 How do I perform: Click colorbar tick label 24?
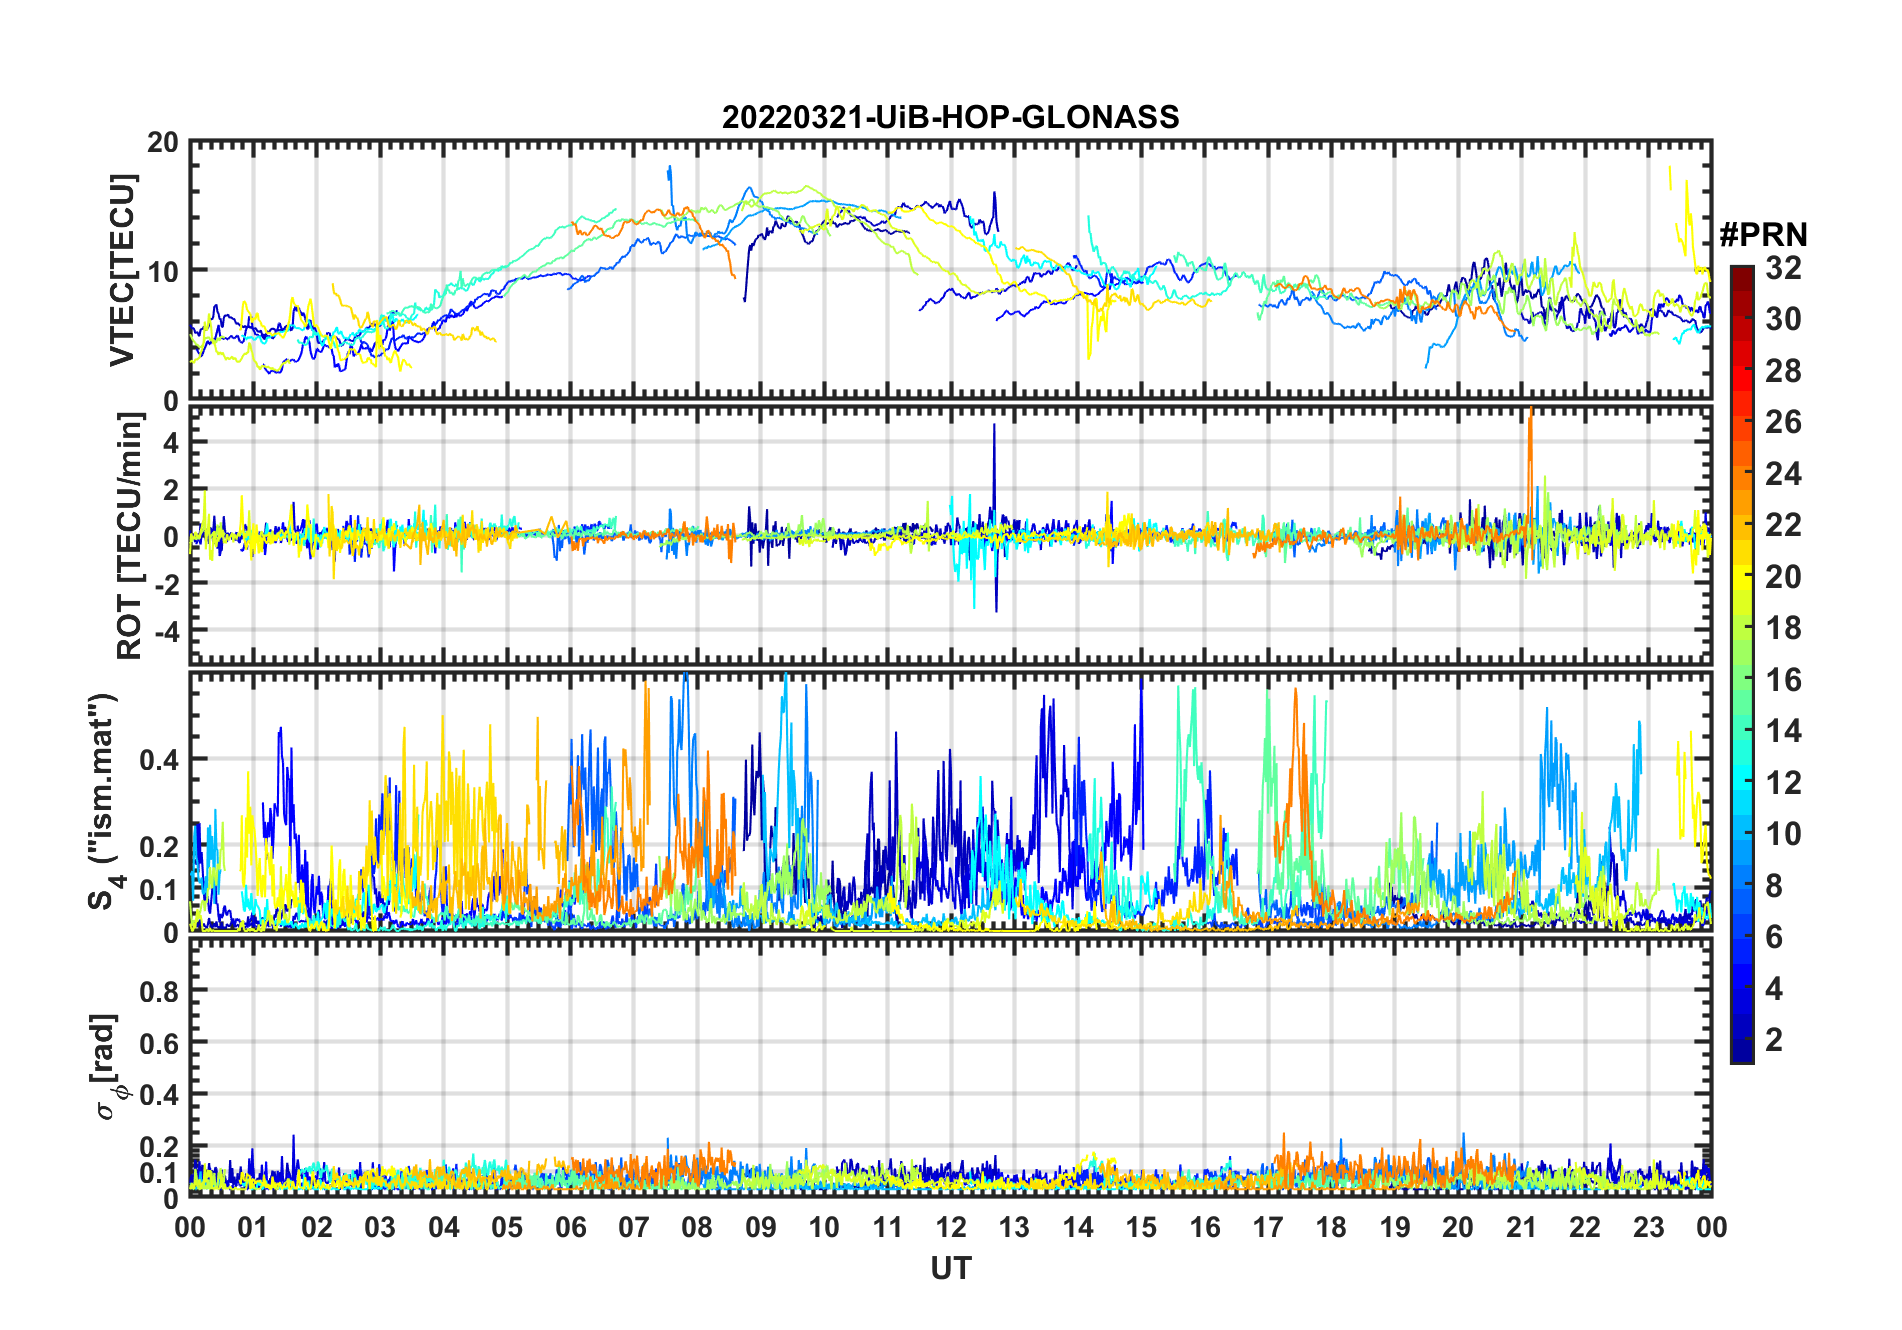tap(1783, 474)
